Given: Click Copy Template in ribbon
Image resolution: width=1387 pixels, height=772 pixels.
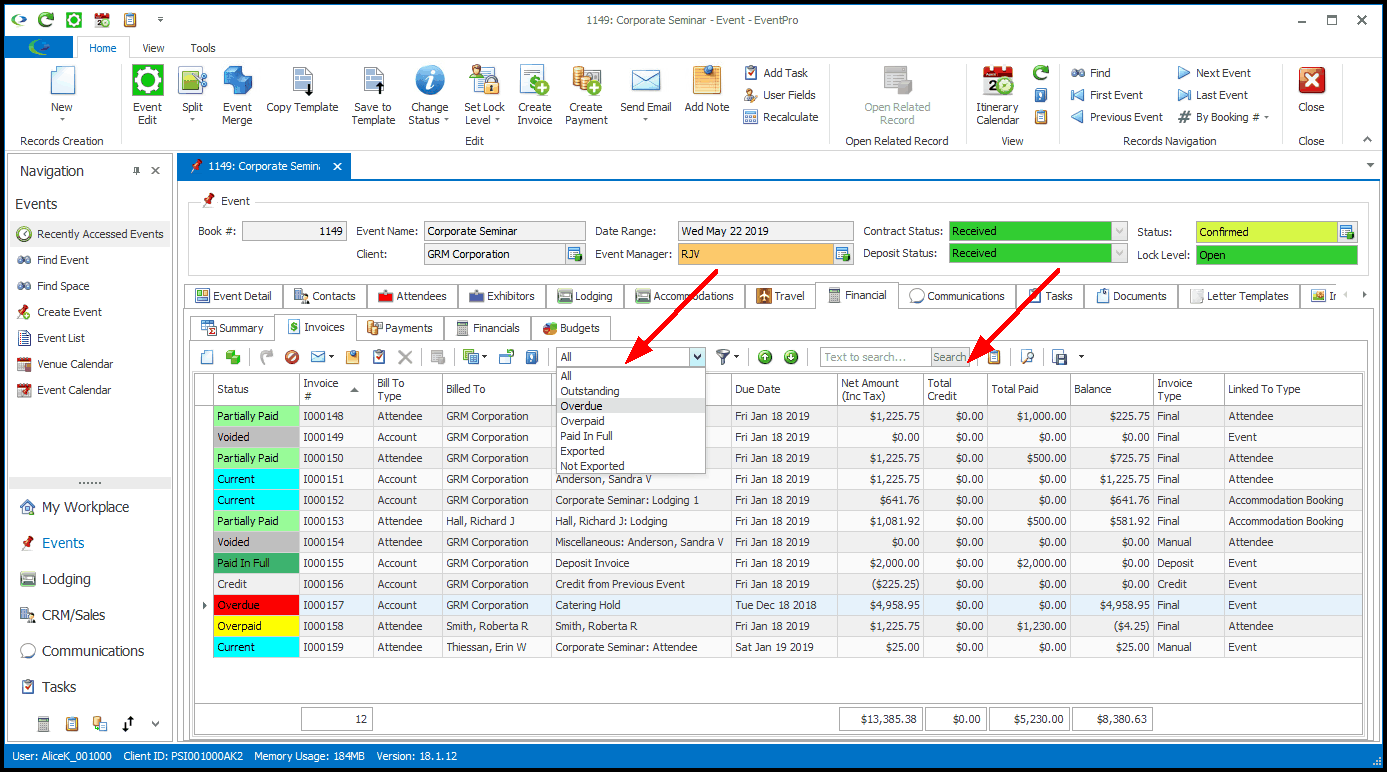Looking at the screenshot, I should click(302, 90).
